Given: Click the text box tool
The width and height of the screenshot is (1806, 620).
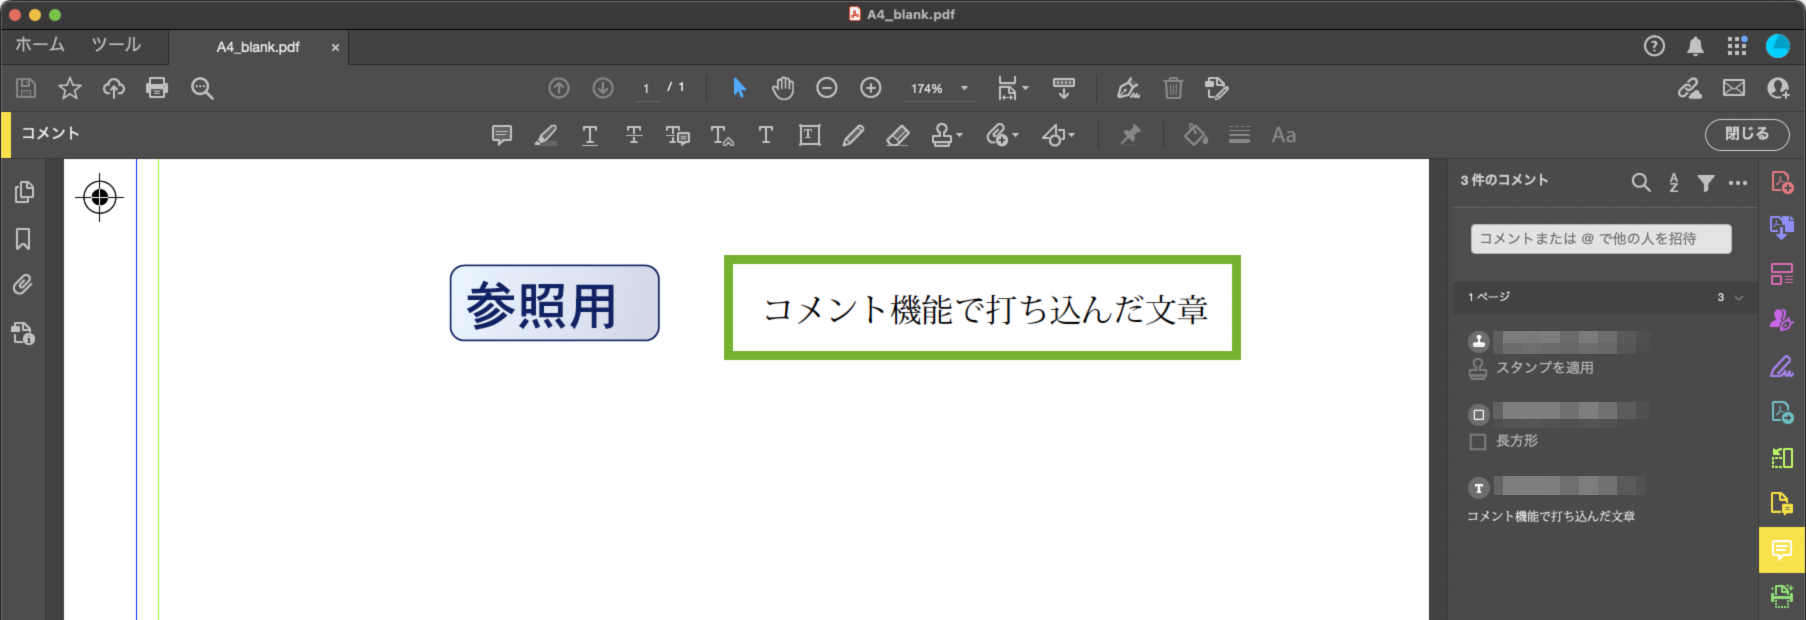Looking at the screenshot, I should [x=809, y=135].
